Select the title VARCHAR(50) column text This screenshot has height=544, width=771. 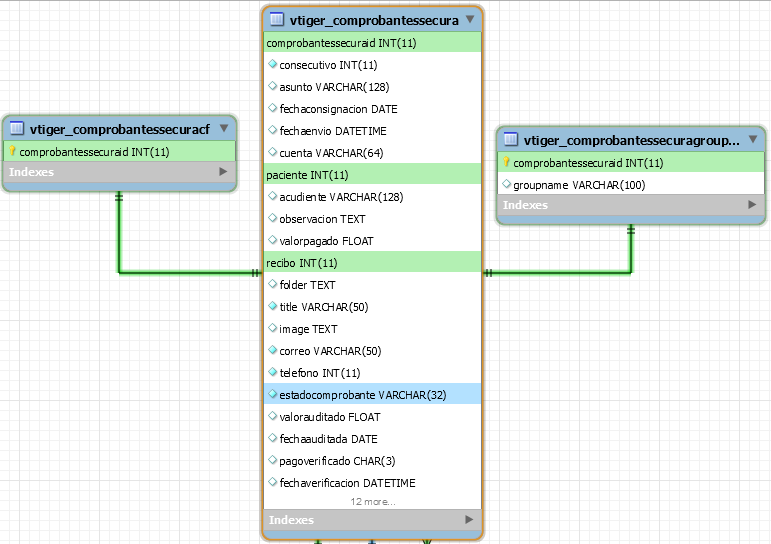click(x=324, y=307)
